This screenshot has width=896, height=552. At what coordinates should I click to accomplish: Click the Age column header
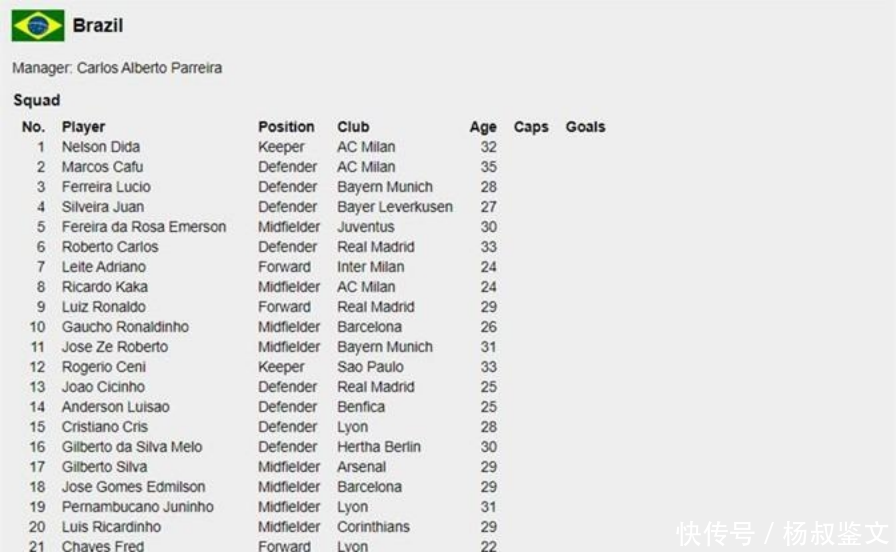coord(483,127)
